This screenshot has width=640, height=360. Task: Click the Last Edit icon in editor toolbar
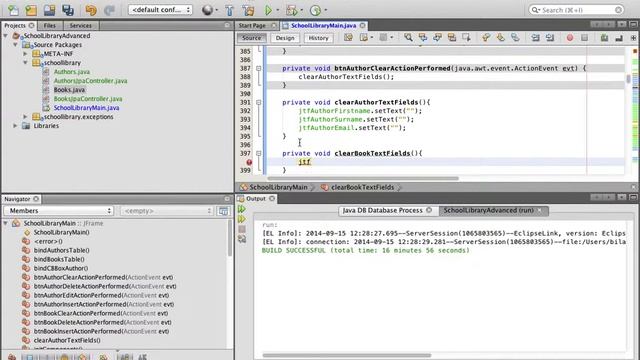click(x=348, y=38)
